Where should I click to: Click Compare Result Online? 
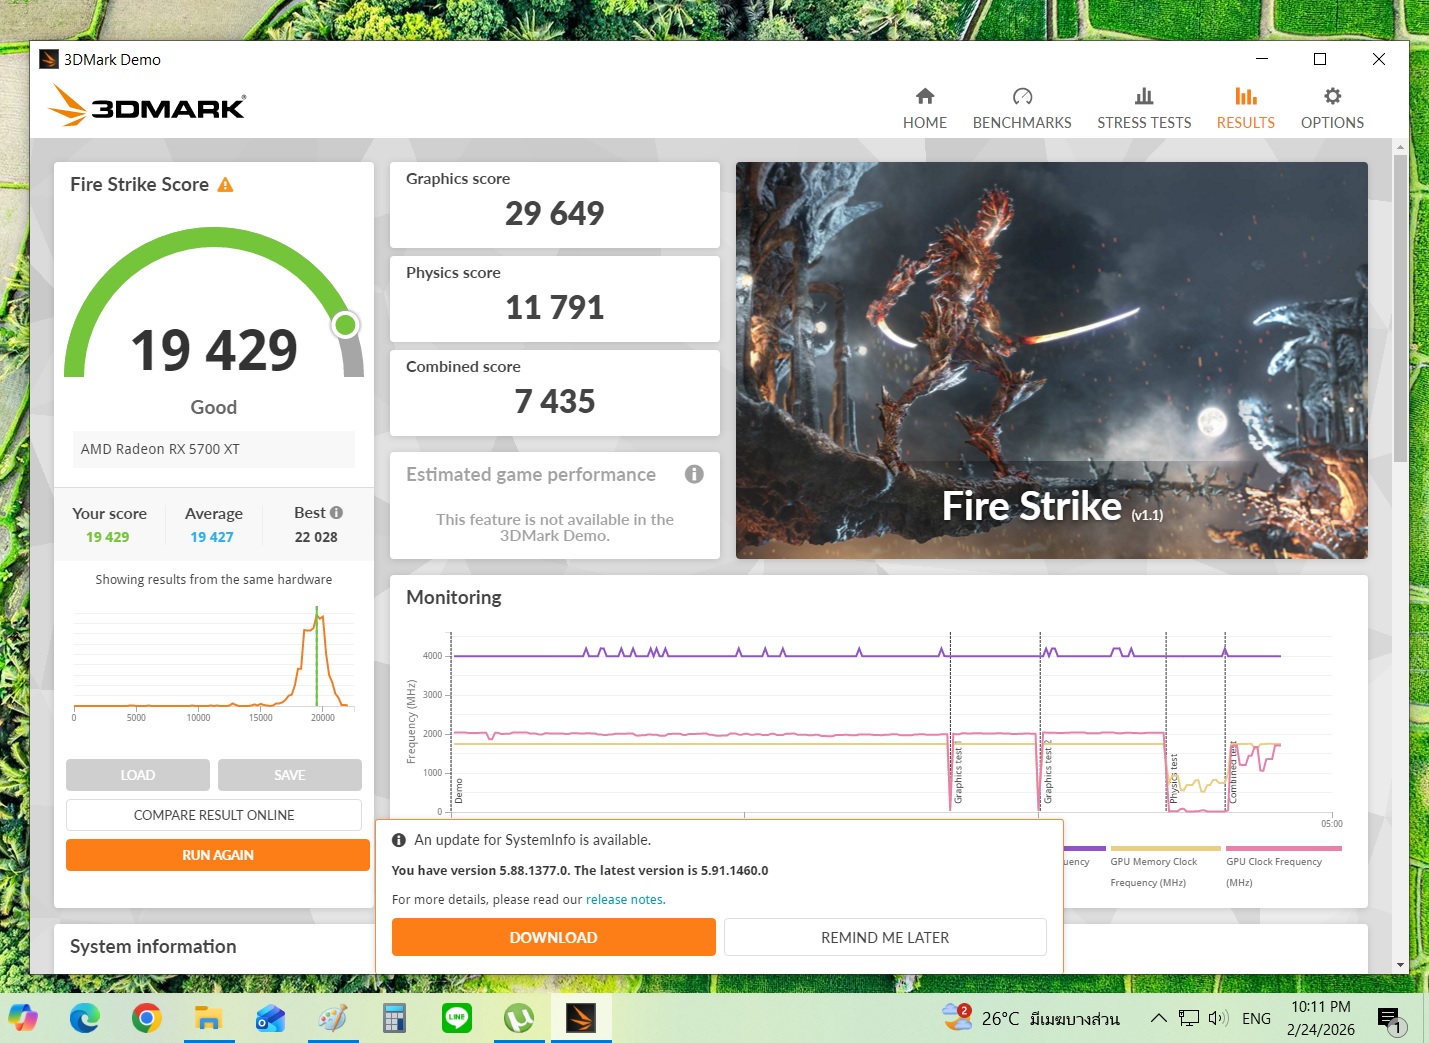click(x=214, y=815)
